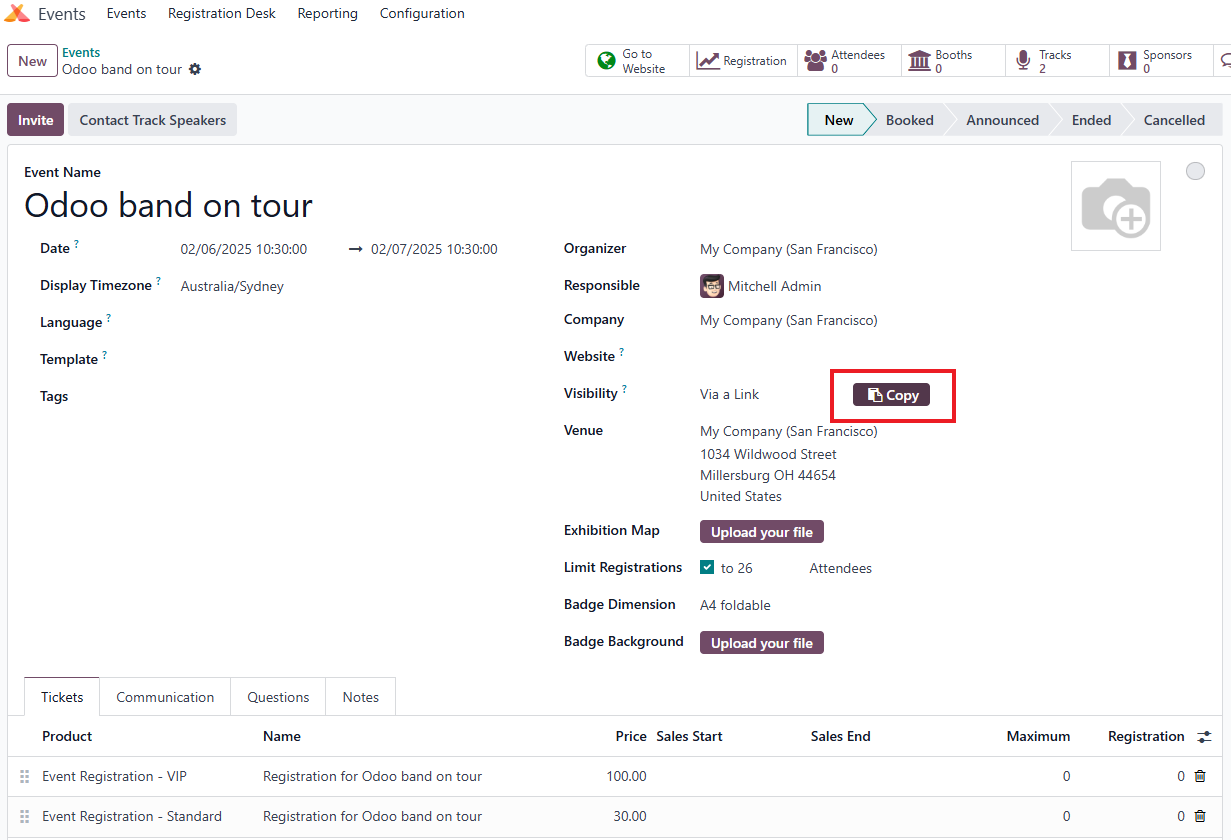Switch to the Notes tab
The image size is (1231, 840).
(x=361, y=697)
